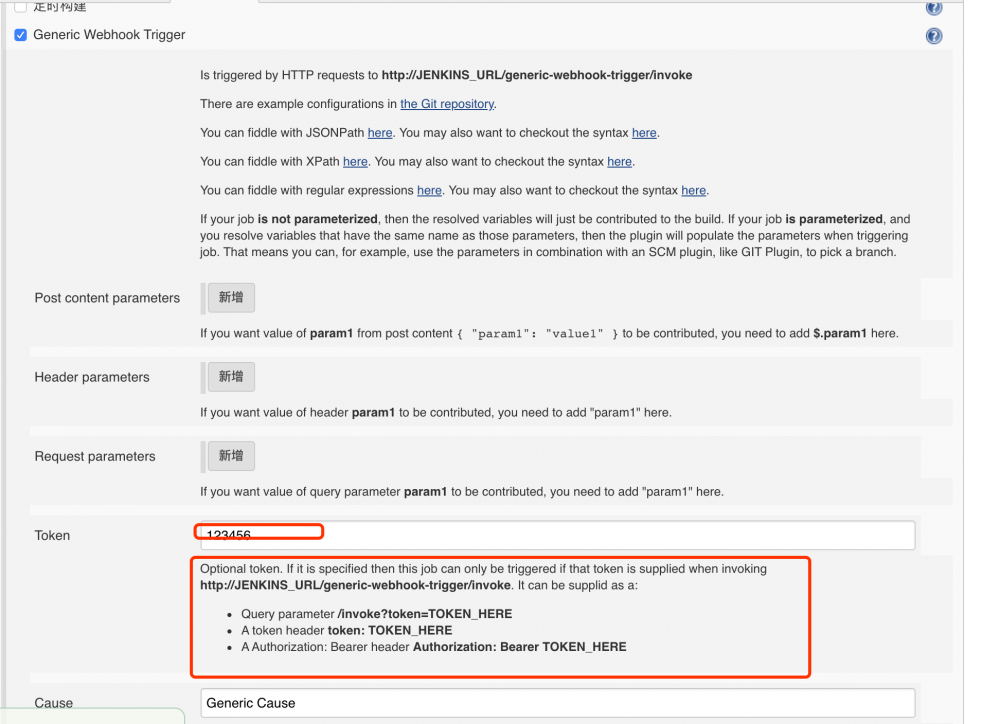Click the JSONPath fiddle "here" link
Image resolution: width=1000 pixels, height=724 pixels.
point(379,132)
